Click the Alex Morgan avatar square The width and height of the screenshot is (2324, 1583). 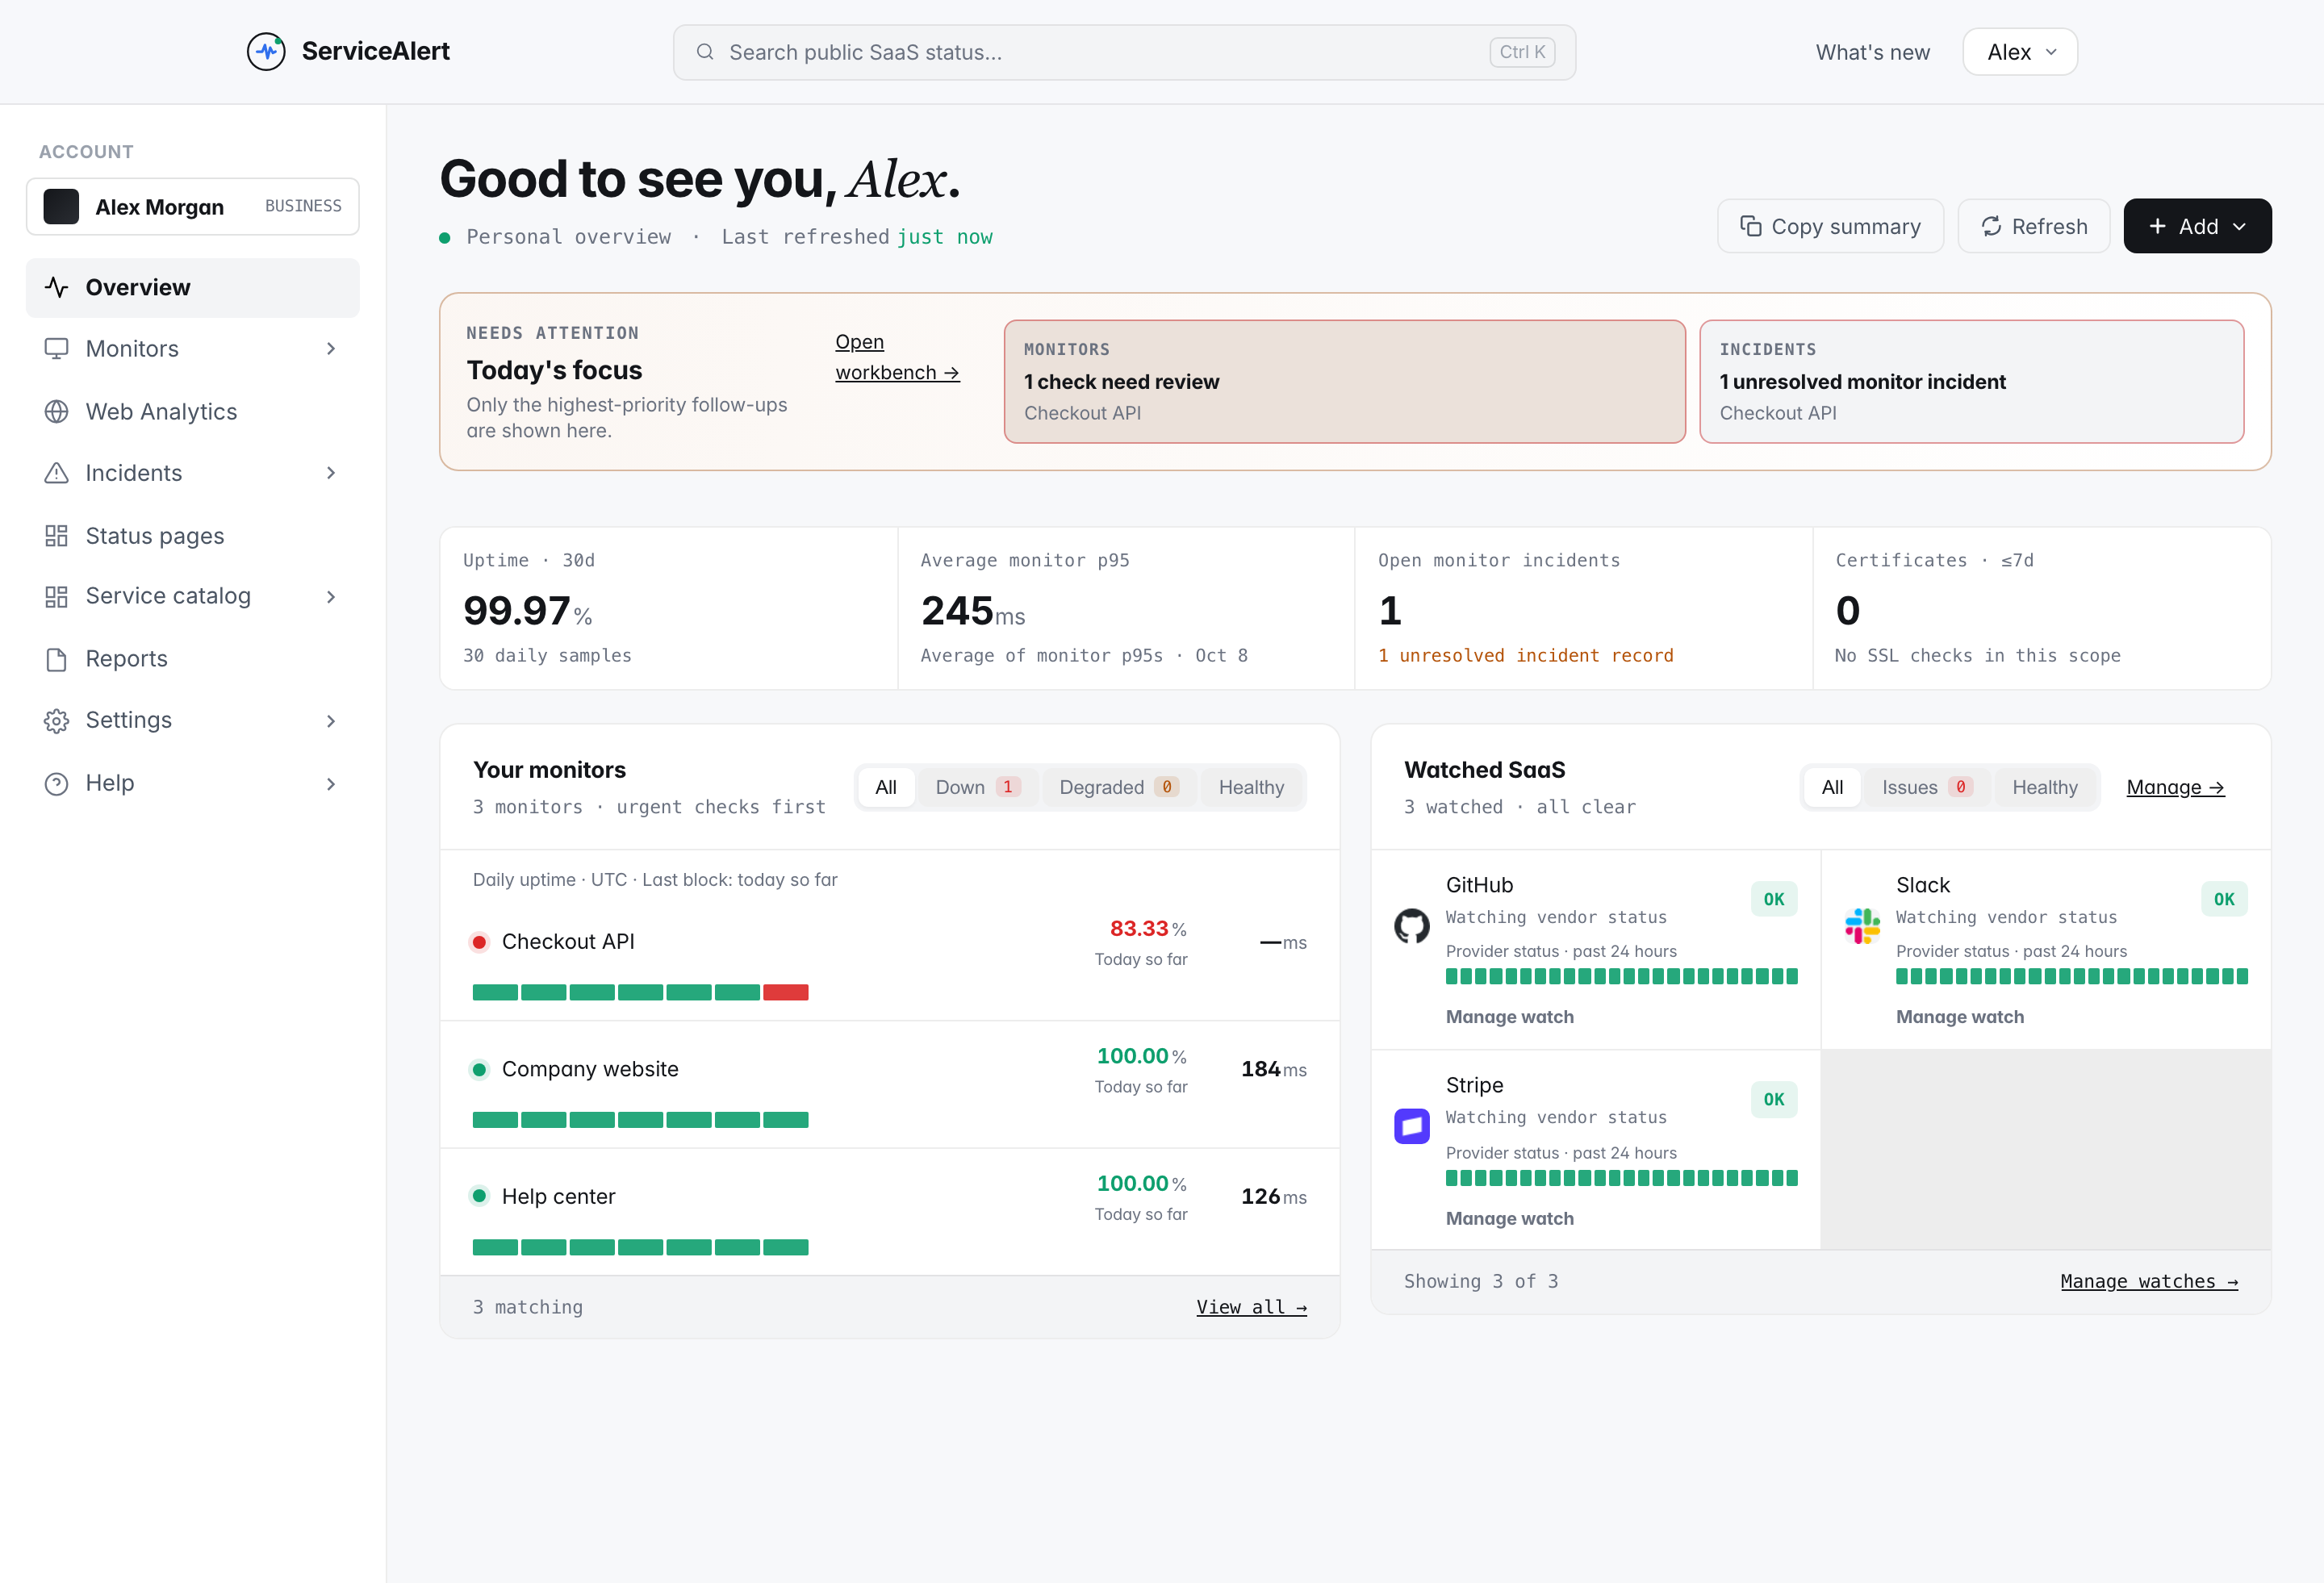point(61,206)
